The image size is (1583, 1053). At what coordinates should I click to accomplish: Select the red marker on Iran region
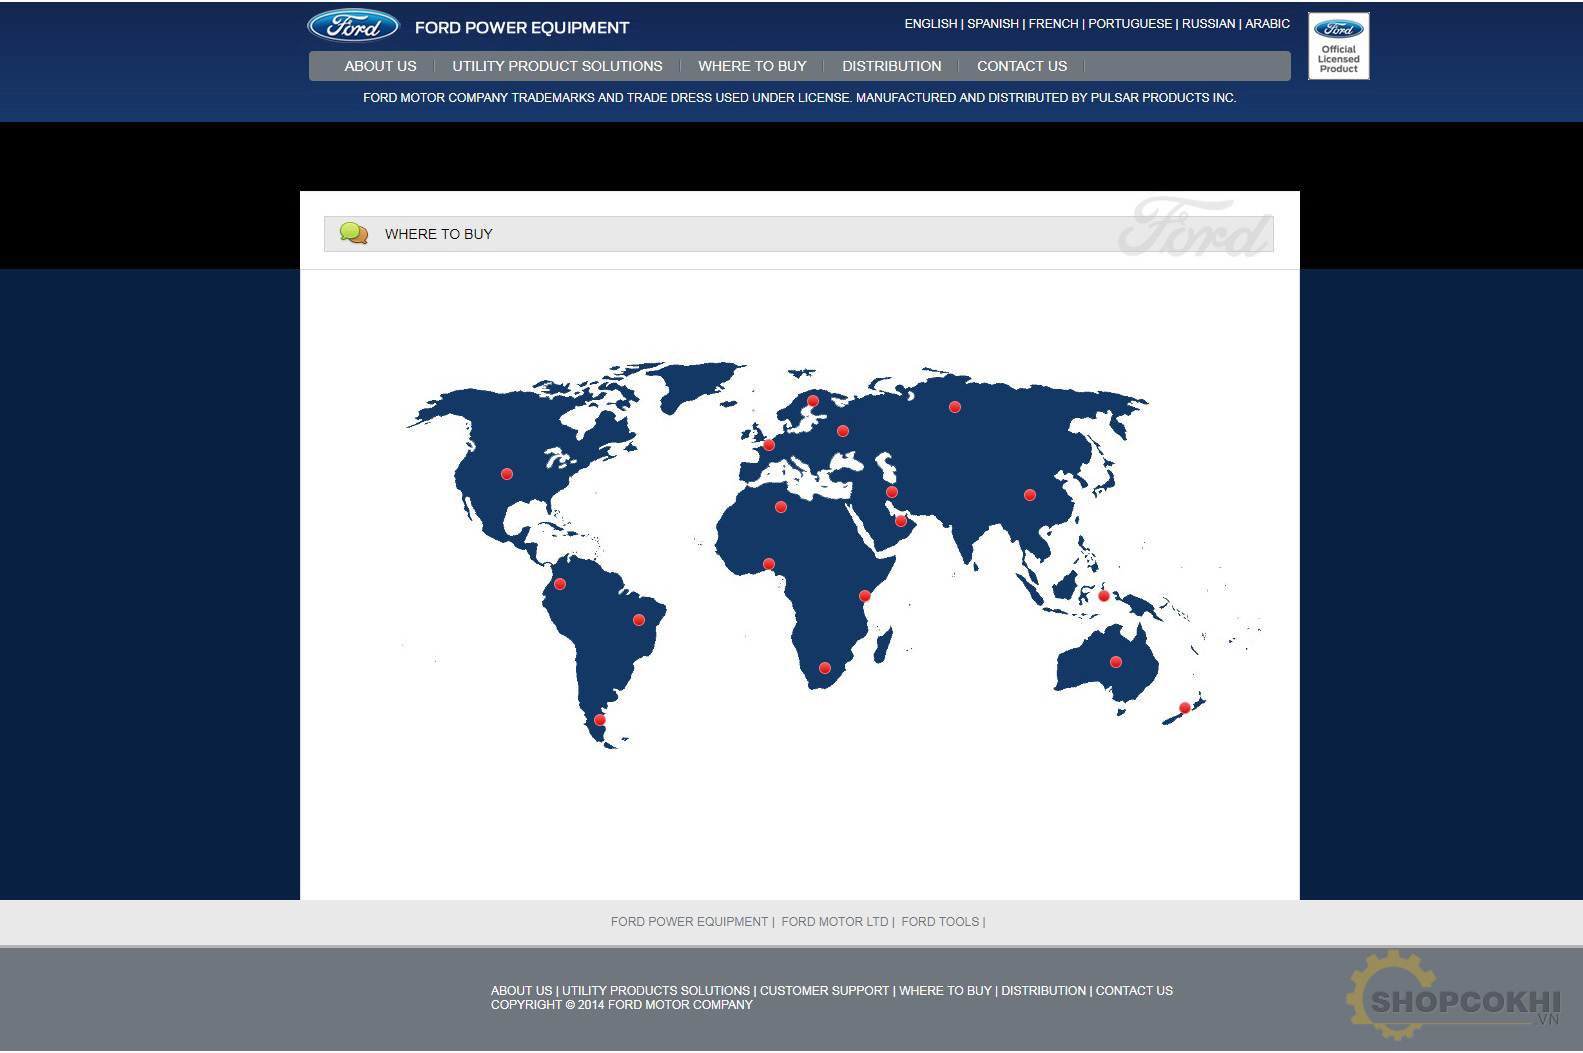[x=892, y=492]
